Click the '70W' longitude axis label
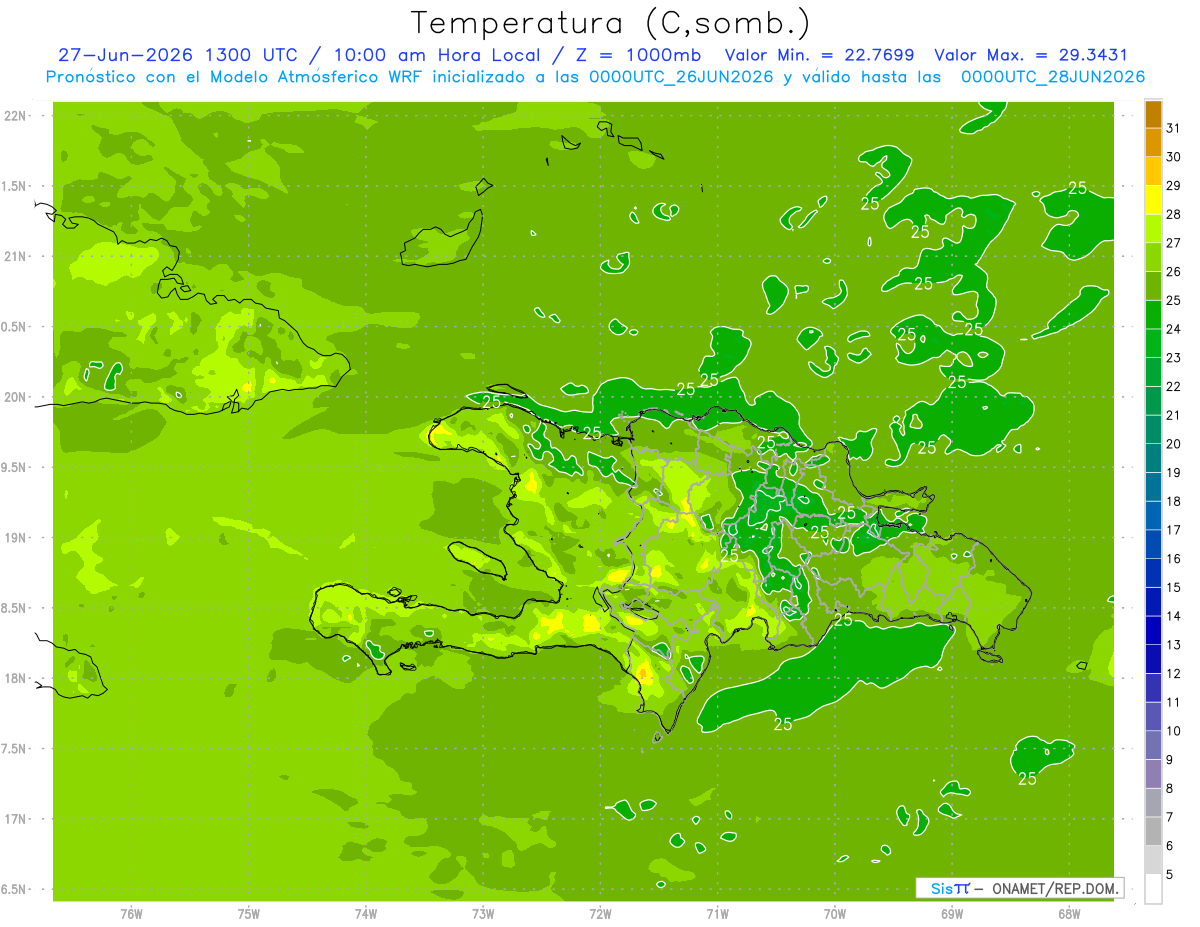The image size is (1200, 927). coord(835,914)
